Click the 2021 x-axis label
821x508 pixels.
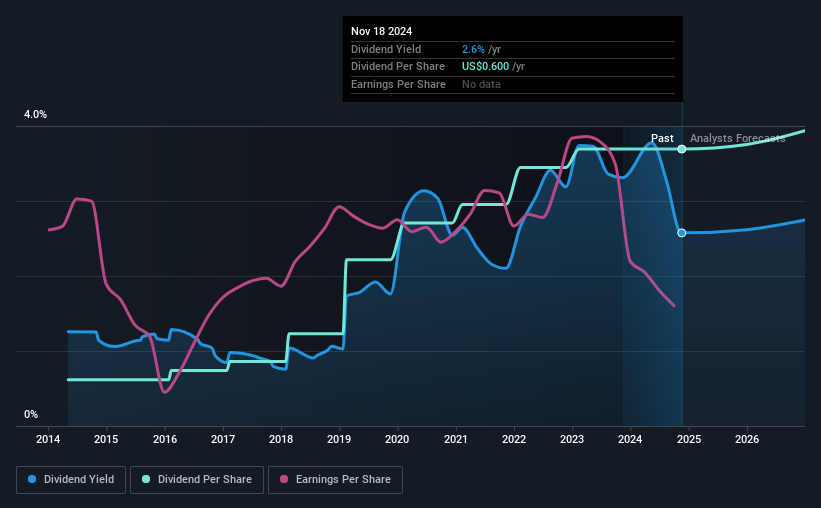coord(456,439)
